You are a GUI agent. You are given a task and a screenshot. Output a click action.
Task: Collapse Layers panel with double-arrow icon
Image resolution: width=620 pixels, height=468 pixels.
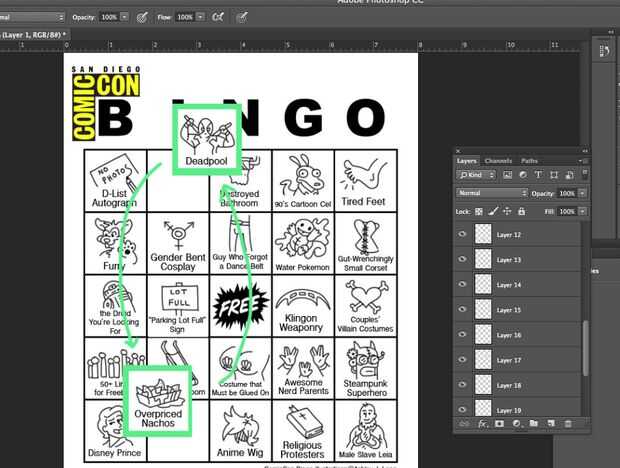[584, 151]
